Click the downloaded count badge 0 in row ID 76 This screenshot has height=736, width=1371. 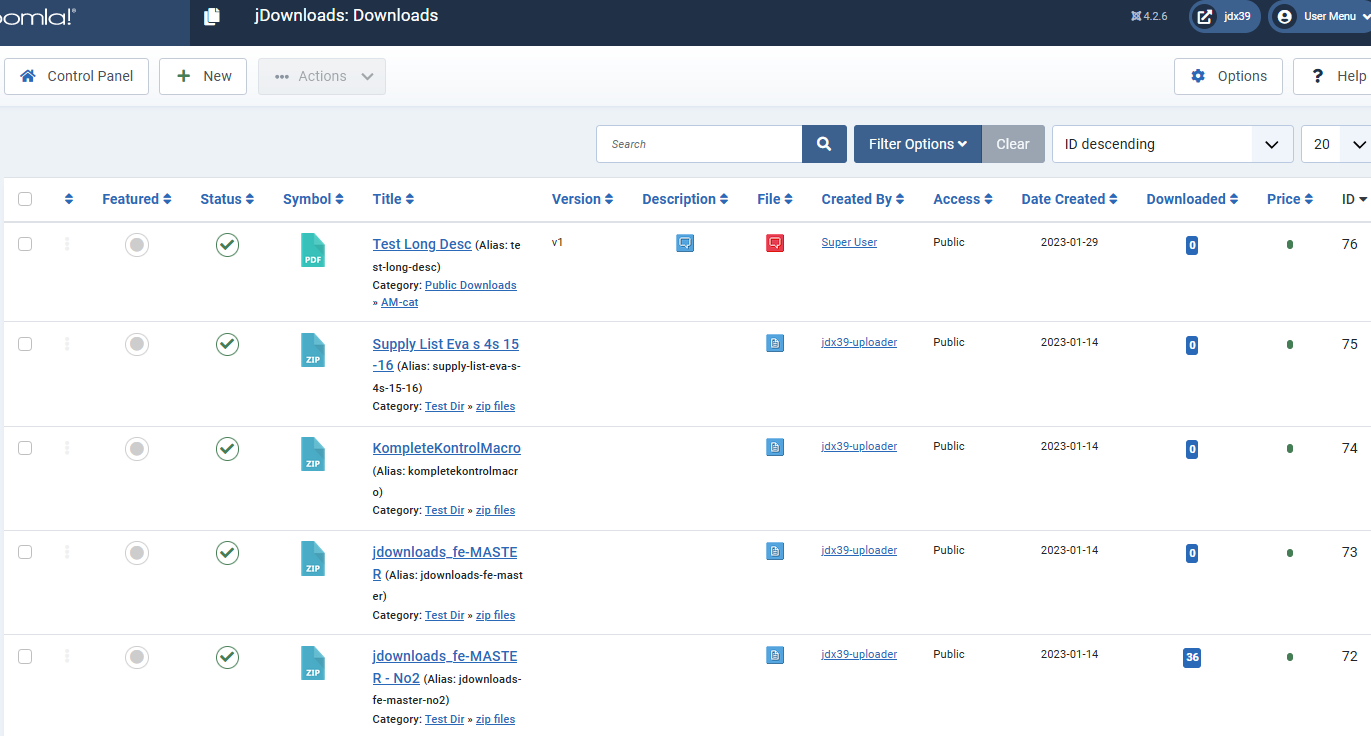pyautogui.click(x=1192, y=245)
